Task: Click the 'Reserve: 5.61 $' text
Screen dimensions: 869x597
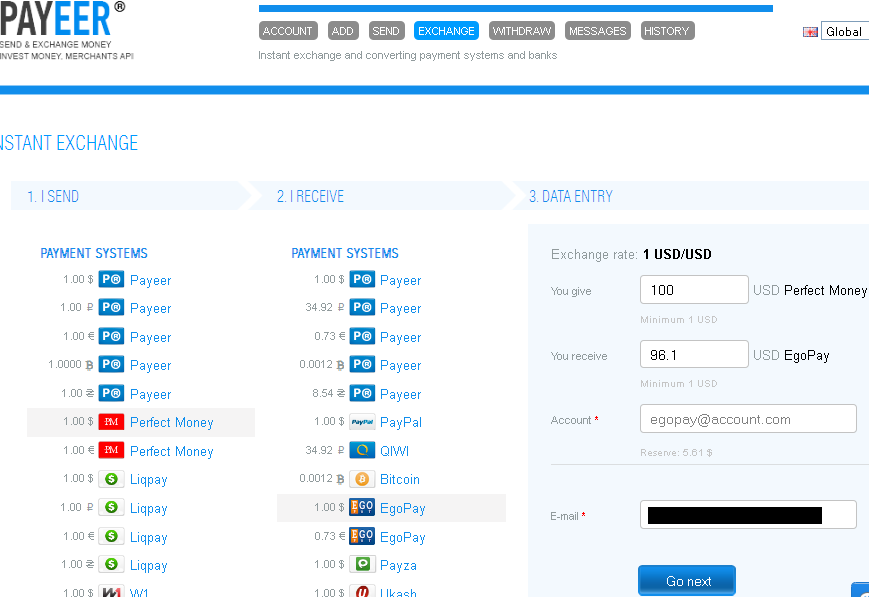Action: point(676,453)
